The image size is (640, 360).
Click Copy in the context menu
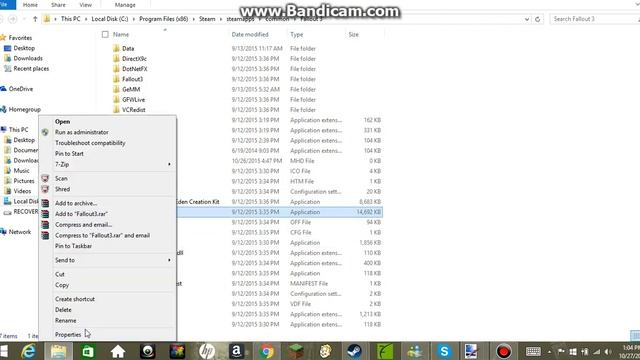tap(62, 285)
